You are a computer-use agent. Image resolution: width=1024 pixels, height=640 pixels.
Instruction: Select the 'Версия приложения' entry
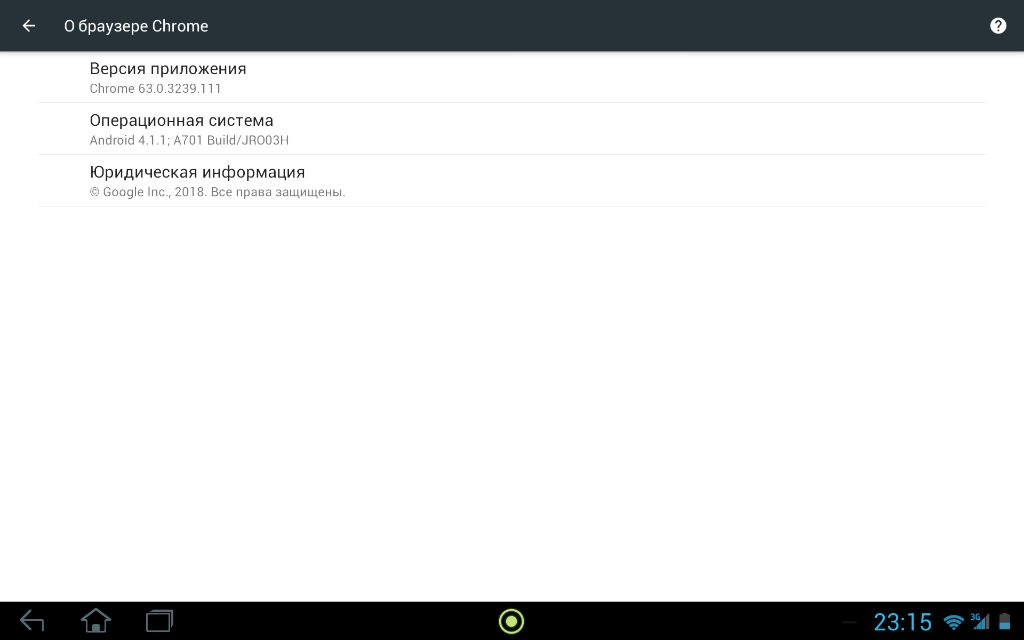[512, 77]
